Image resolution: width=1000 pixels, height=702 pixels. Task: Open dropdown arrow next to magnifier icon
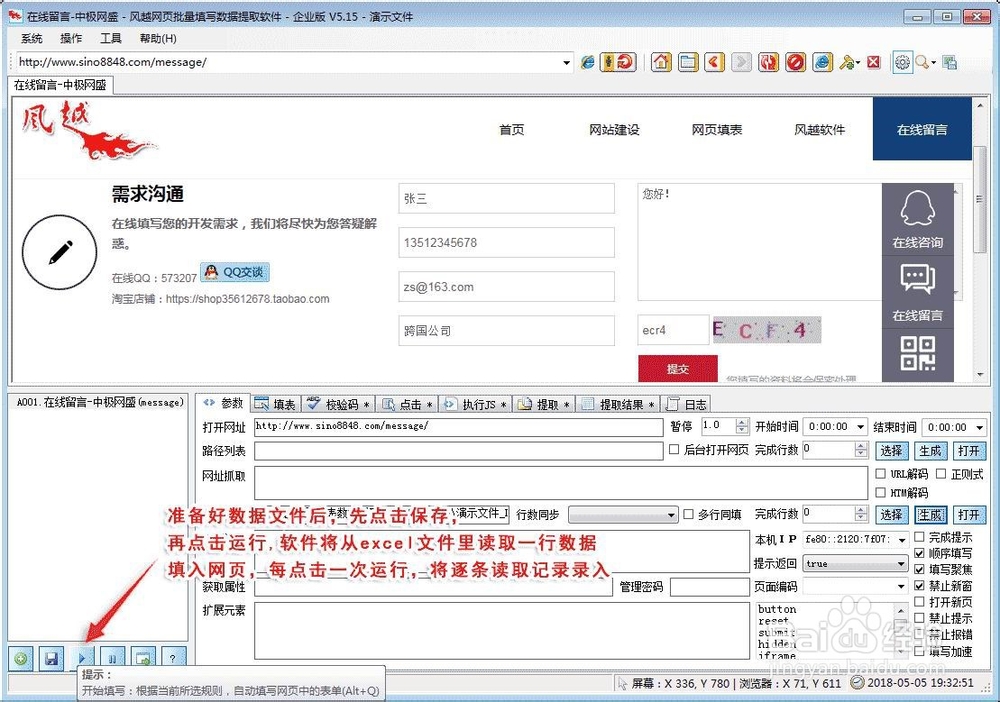933,62
